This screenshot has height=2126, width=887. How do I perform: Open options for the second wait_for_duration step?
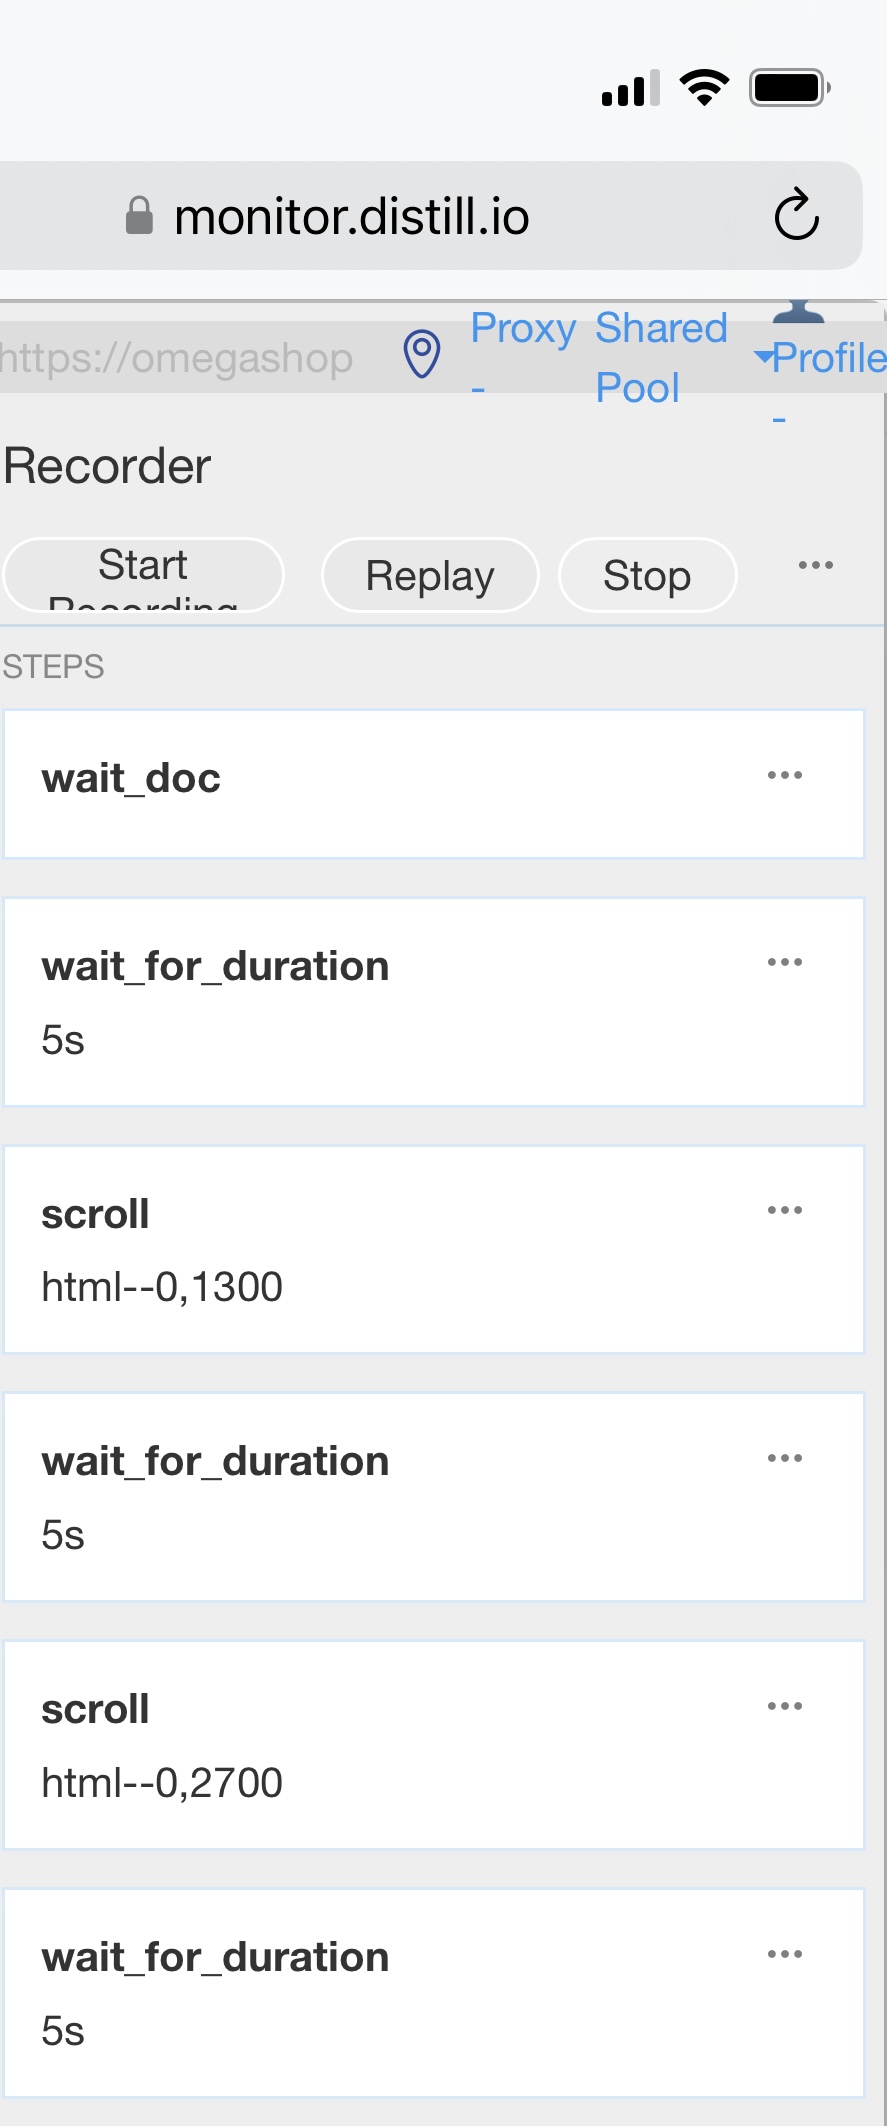coord(785,1458)
